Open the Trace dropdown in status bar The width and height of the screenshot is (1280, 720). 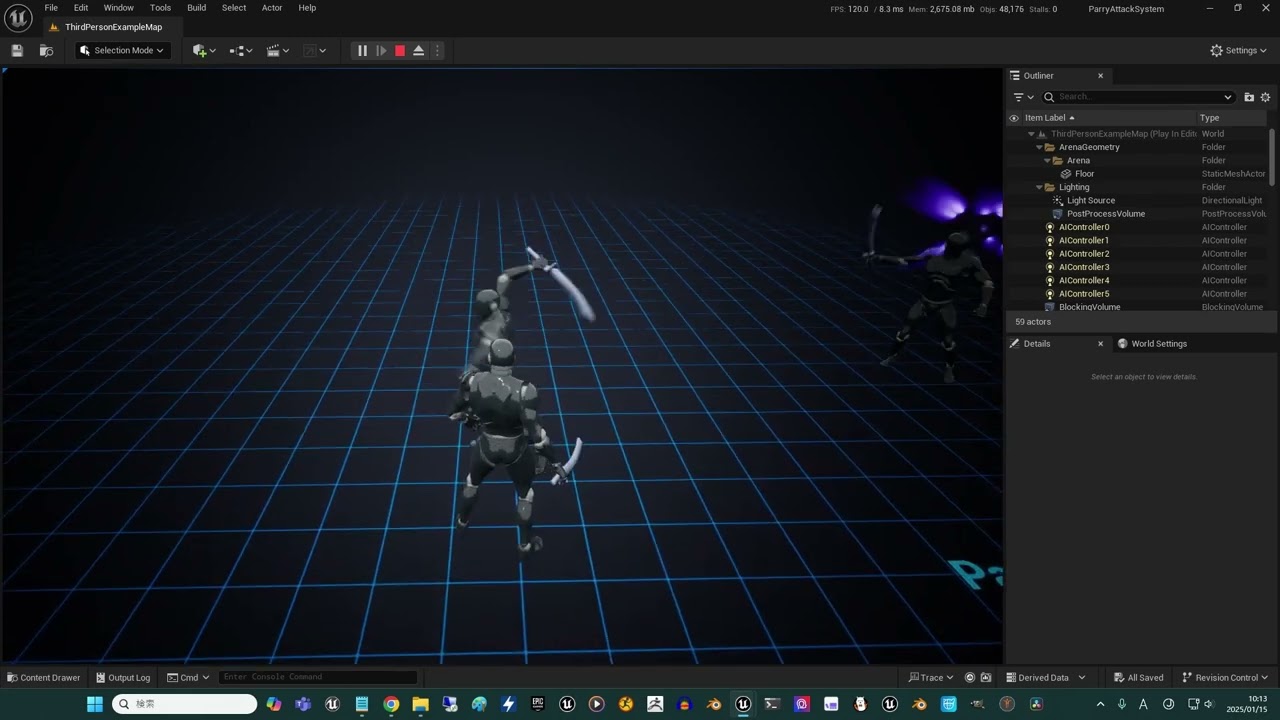[931, 678]
